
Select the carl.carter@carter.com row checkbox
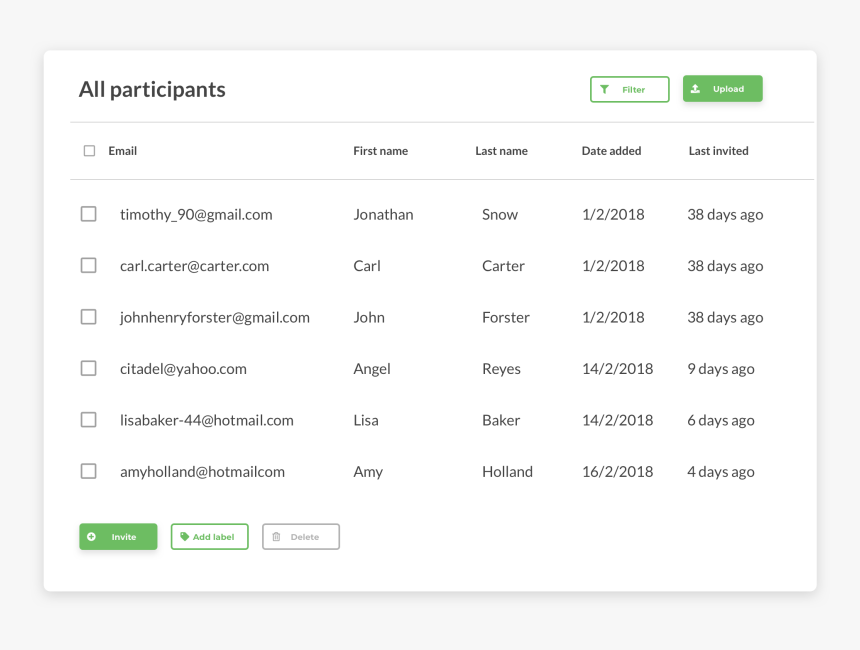(x=89, y=266)
